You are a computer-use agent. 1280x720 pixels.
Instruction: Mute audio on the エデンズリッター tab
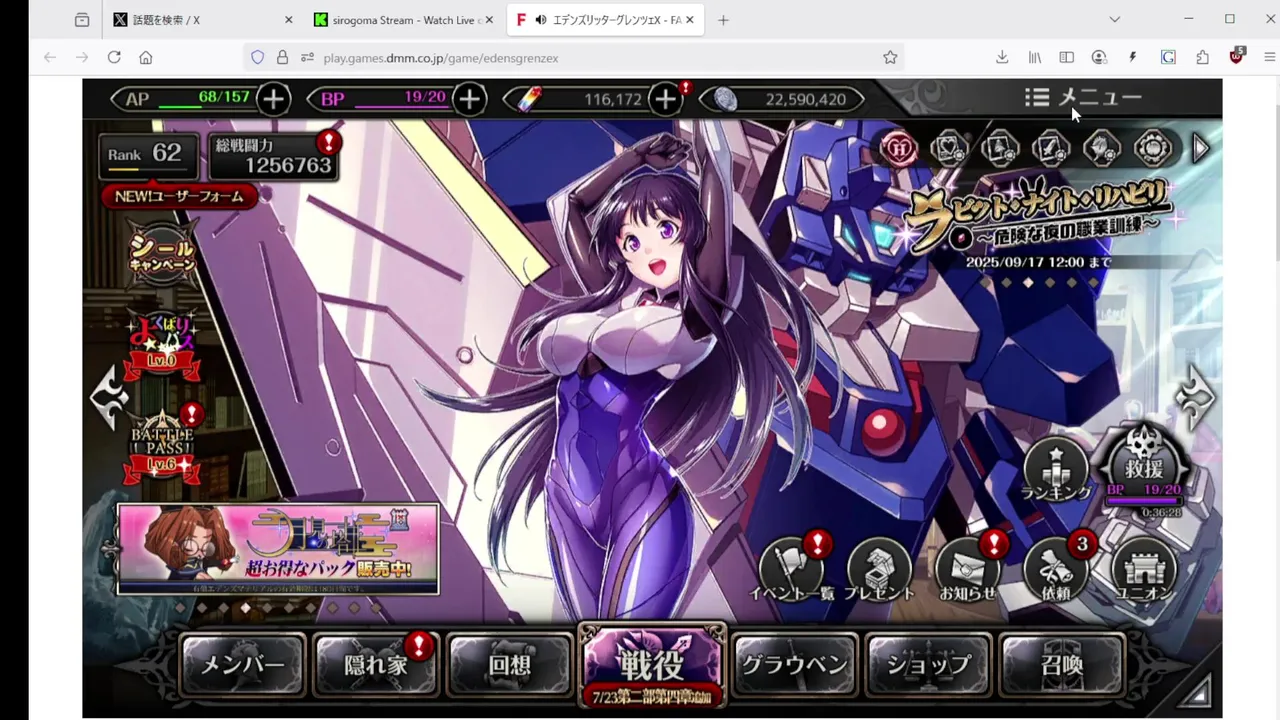541,20
